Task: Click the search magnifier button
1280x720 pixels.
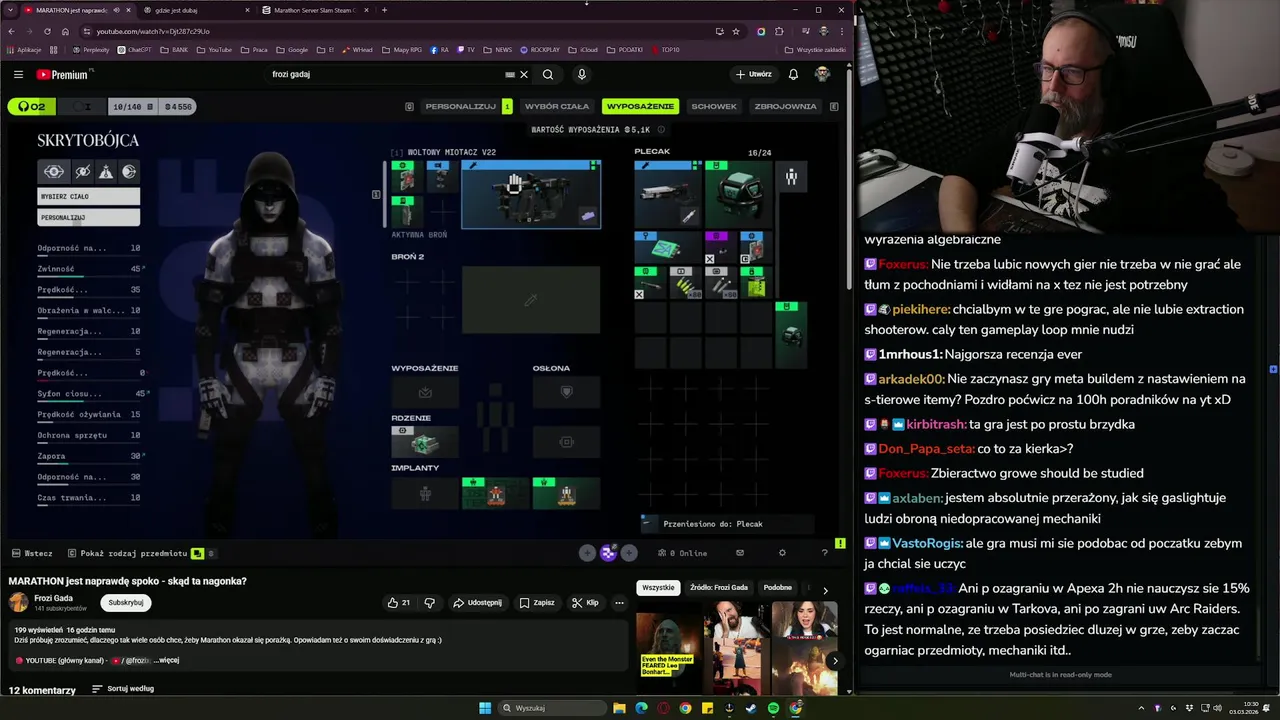Action: coord(548,74)
